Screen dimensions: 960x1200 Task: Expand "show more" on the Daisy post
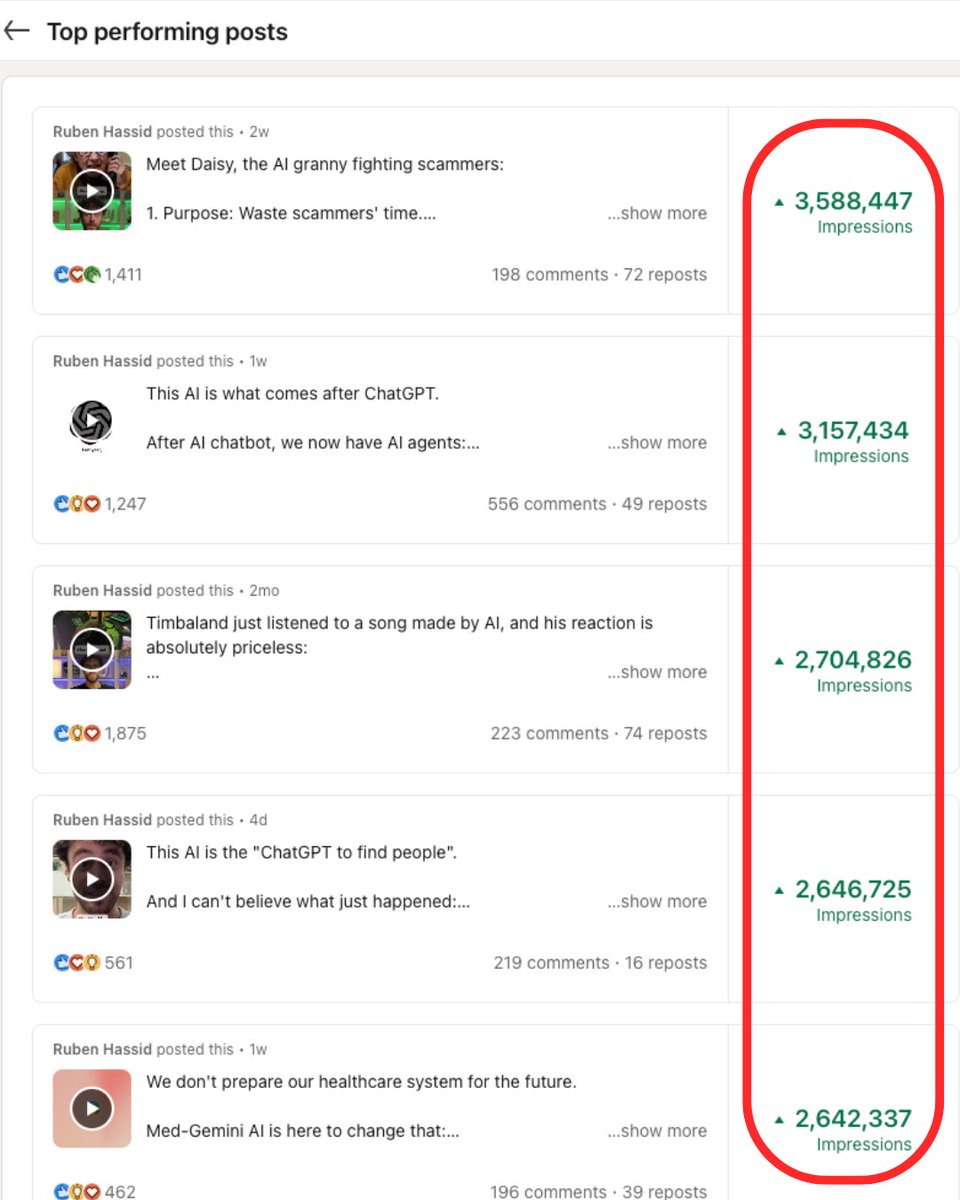[x=657, y=214]
